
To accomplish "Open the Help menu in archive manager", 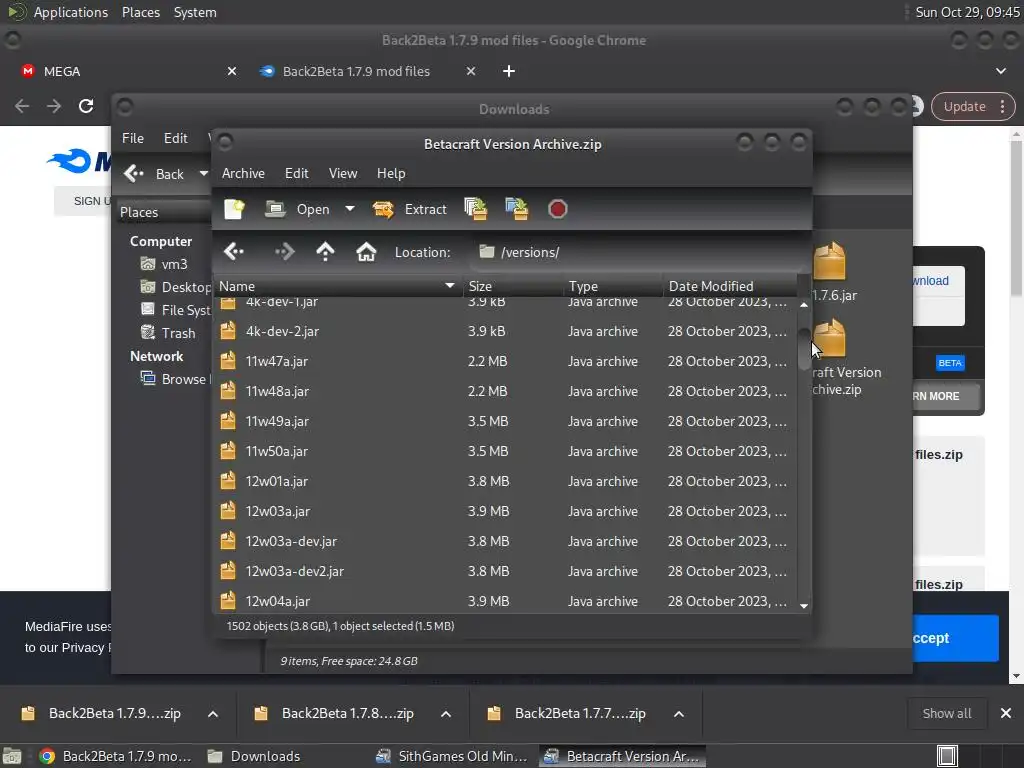I will pyautogui.click(x=391, y=173).
